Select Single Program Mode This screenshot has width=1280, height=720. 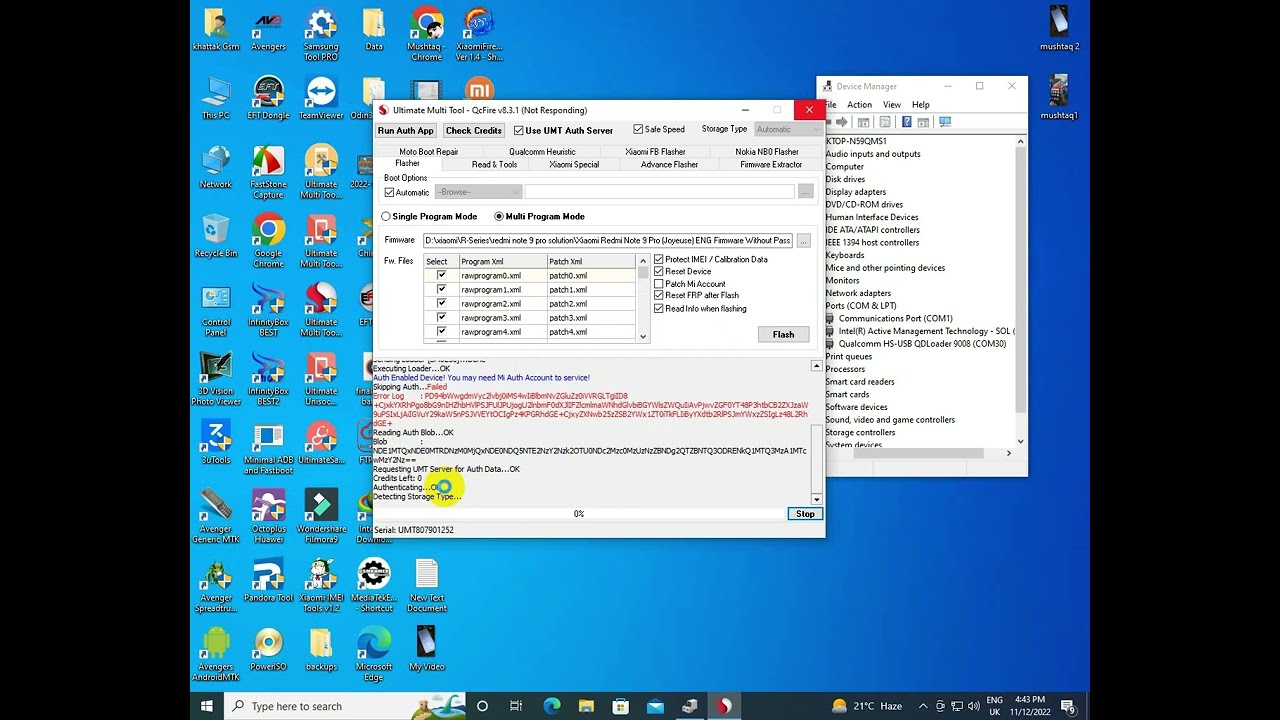[x=429, y=216]
